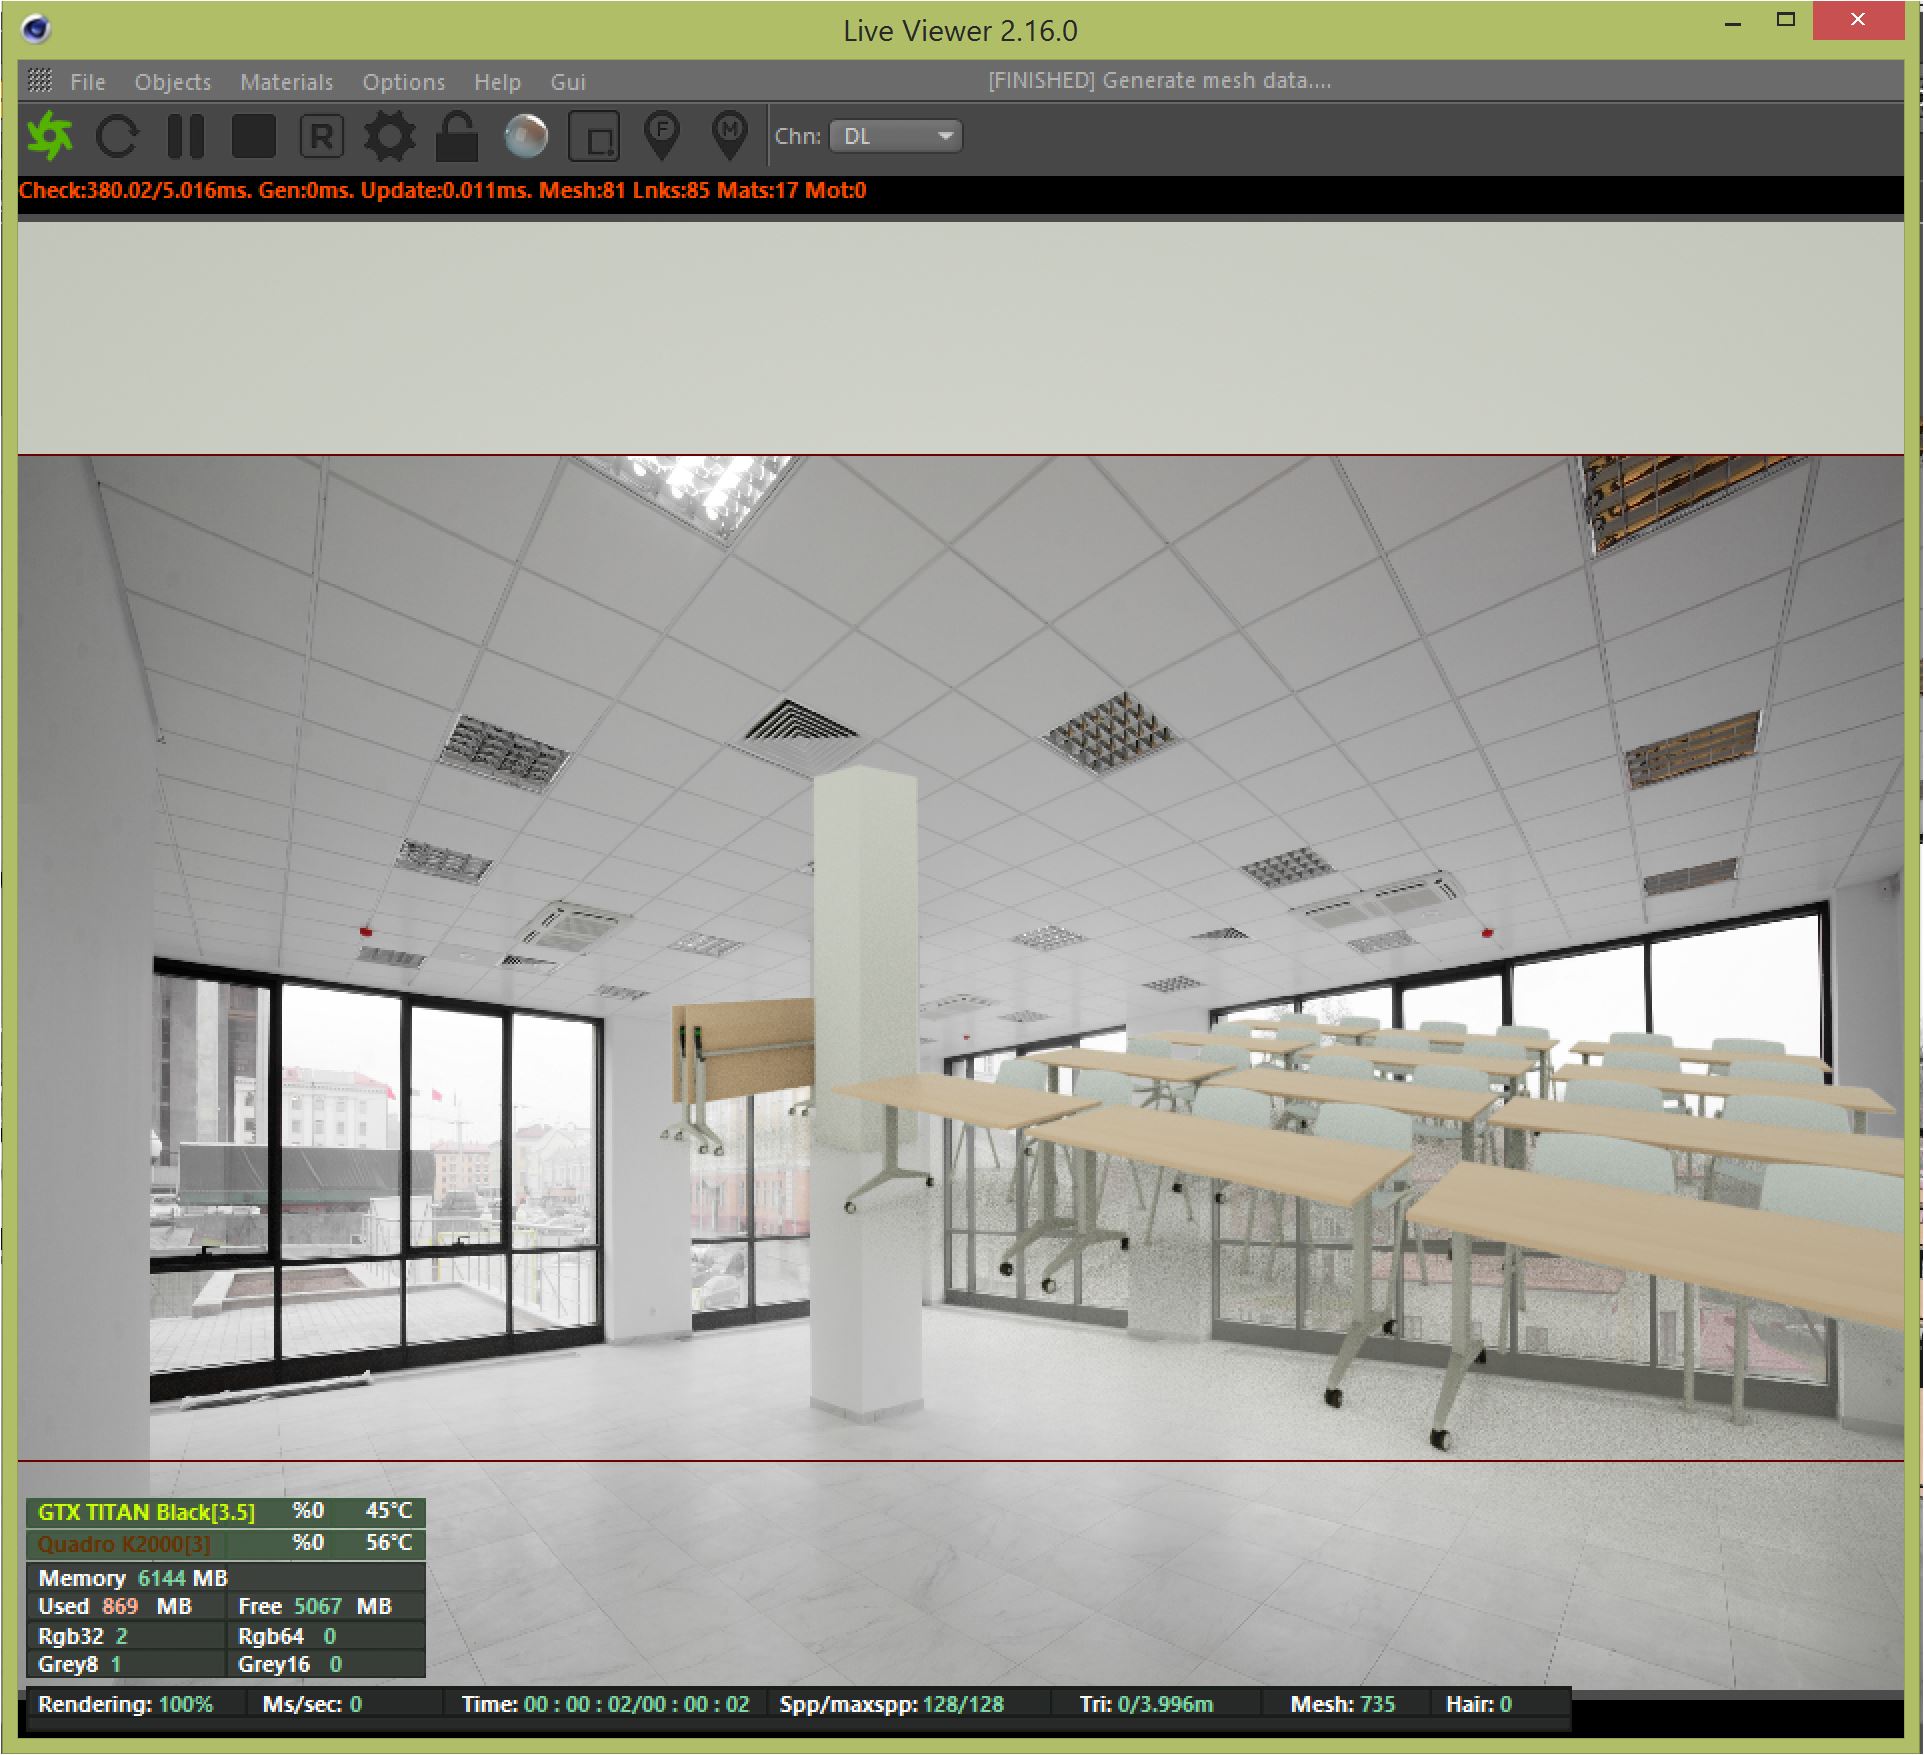This screenshot has width=1924, height=1755.
Task: Select the focus picker F pin
Action: [x=662, y=134]
